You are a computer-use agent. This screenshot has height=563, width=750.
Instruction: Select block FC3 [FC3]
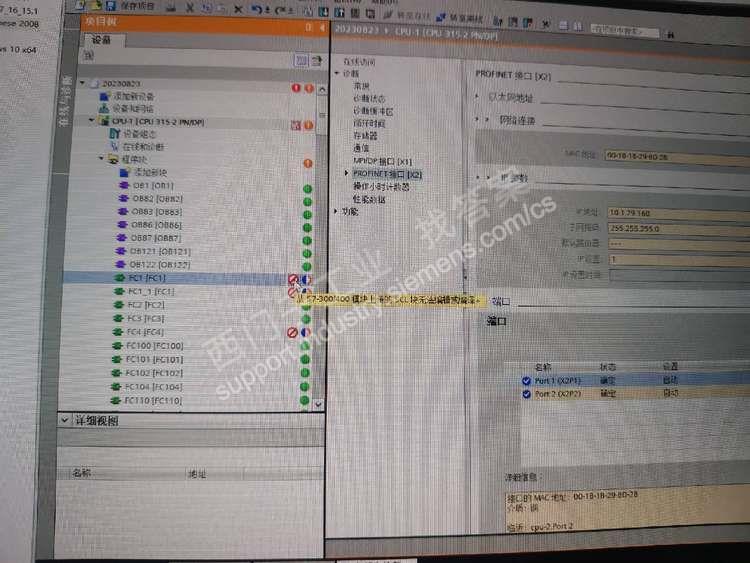pyautogui.click(x=138, y=318)
